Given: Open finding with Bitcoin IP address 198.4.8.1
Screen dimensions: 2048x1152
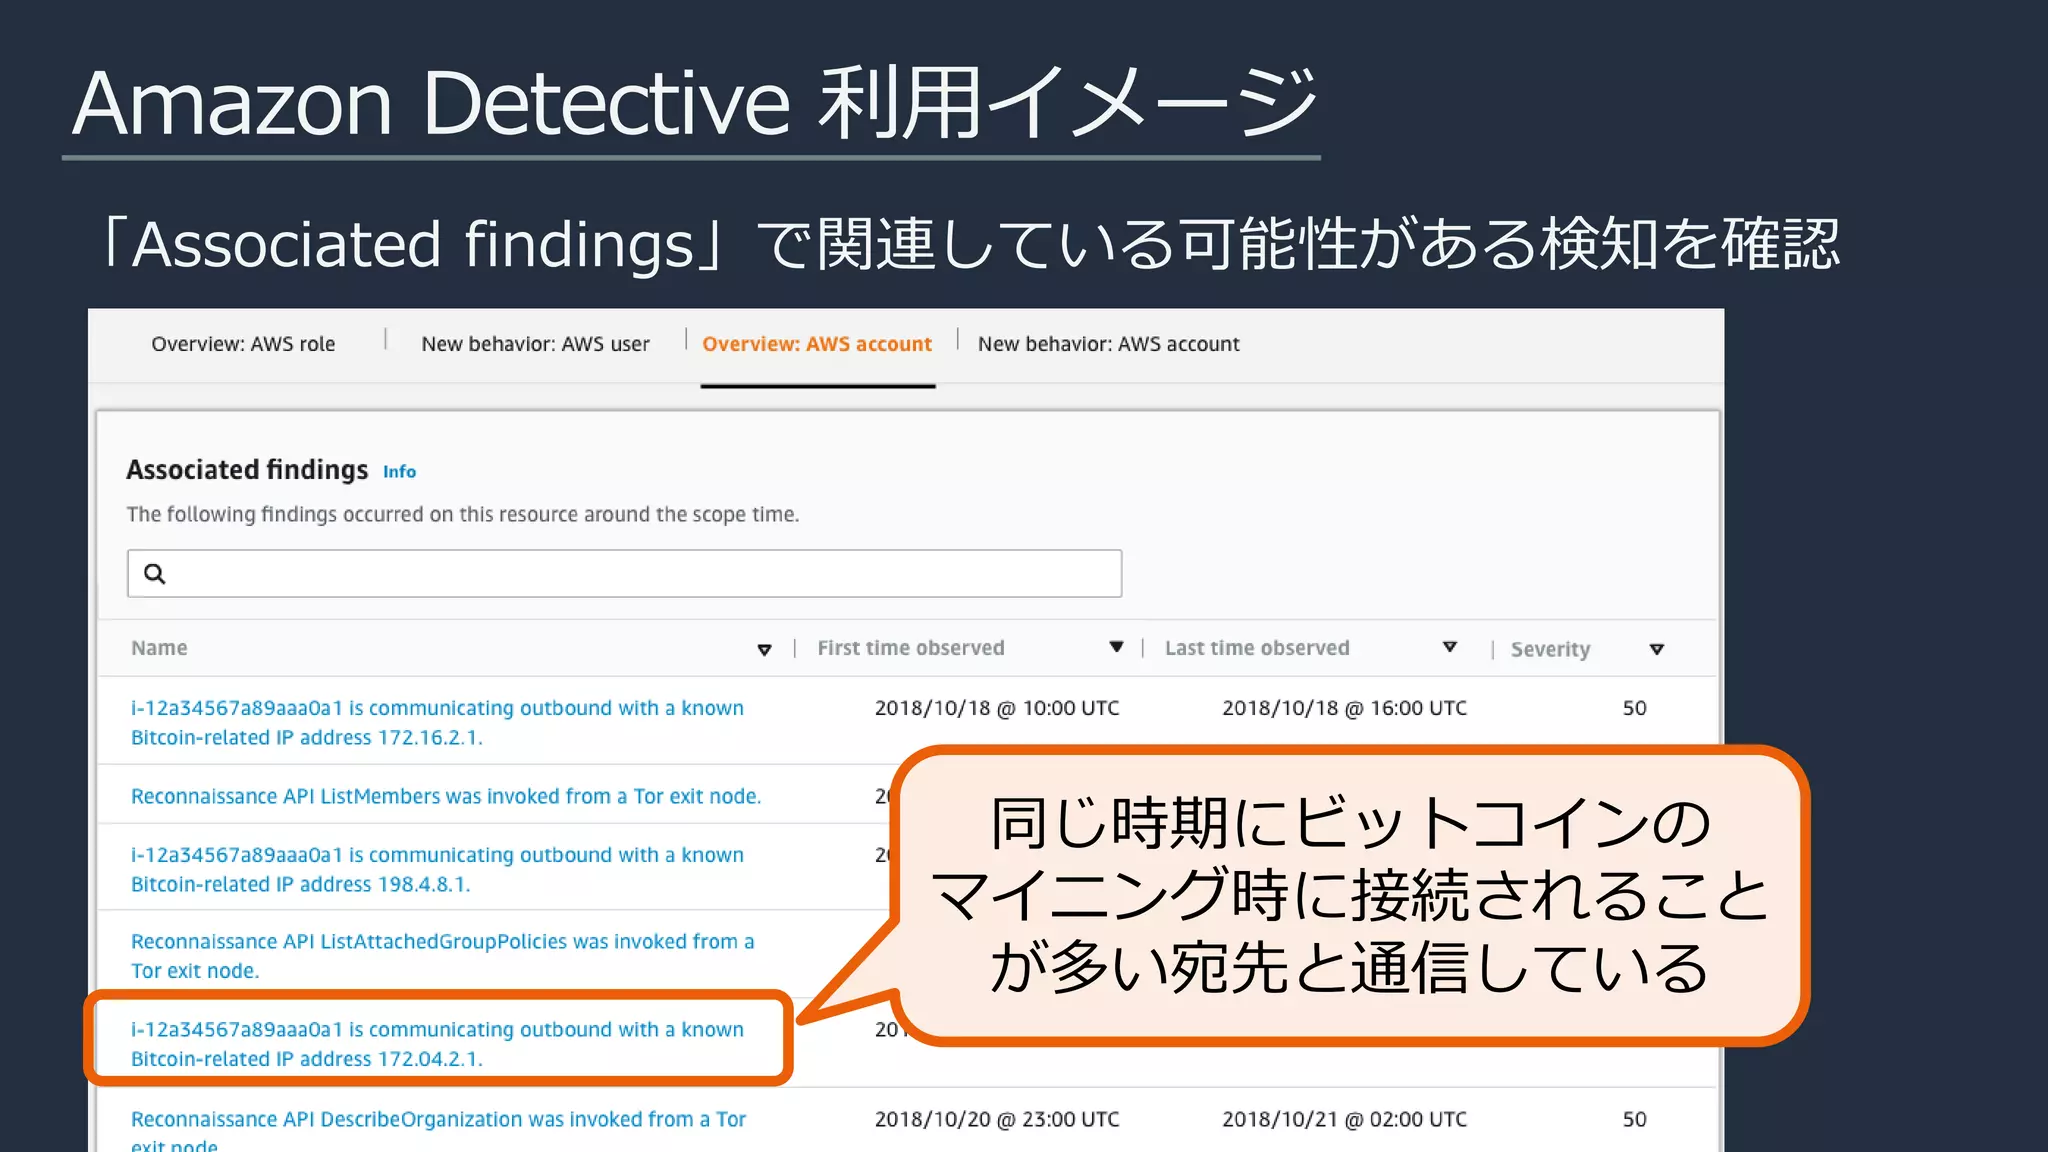Looking at the screenshot, I should click(437, 869).
